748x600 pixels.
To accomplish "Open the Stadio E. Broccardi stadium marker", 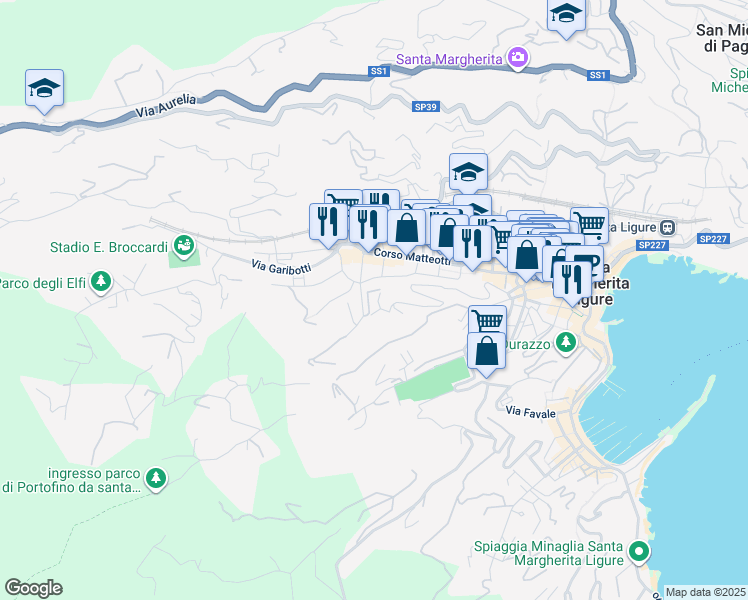I will pos(182,245).
